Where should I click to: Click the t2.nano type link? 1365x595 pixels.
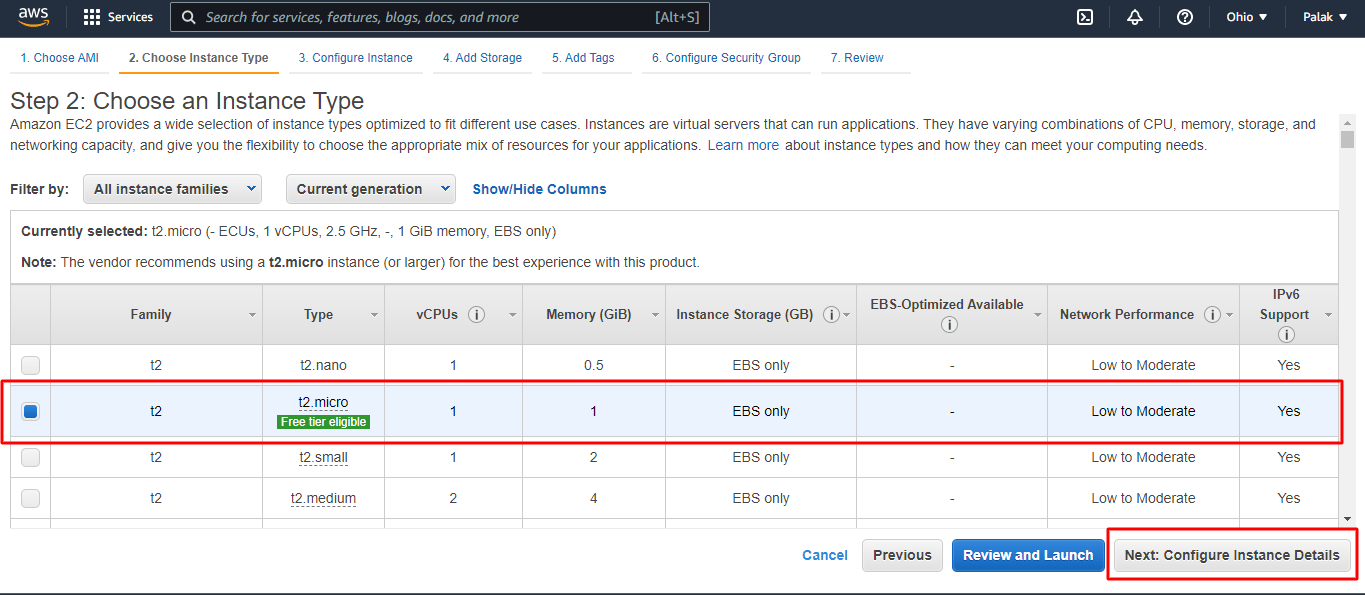(323, 365)
